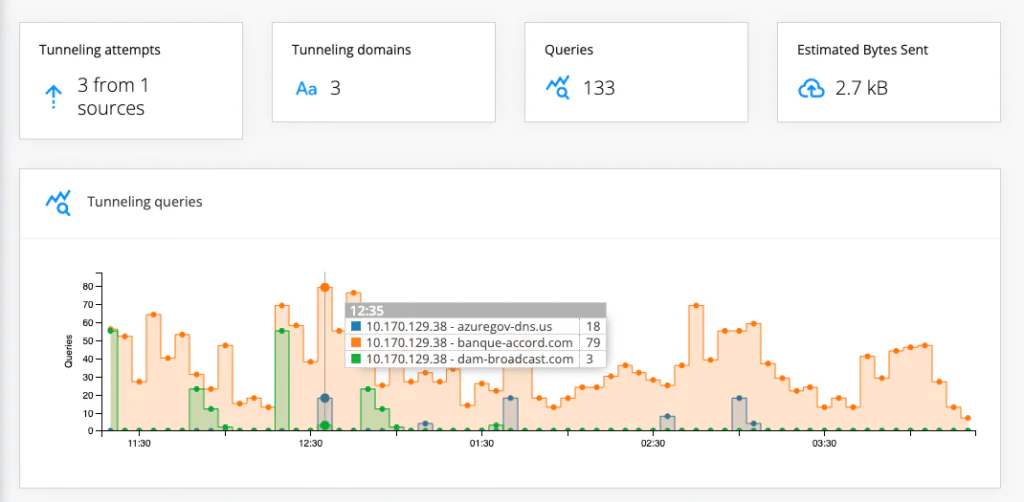This screenshot has height=502, width=1024.
Task: Click the Aa Tunneling domains icon
Action: (306, 89)
